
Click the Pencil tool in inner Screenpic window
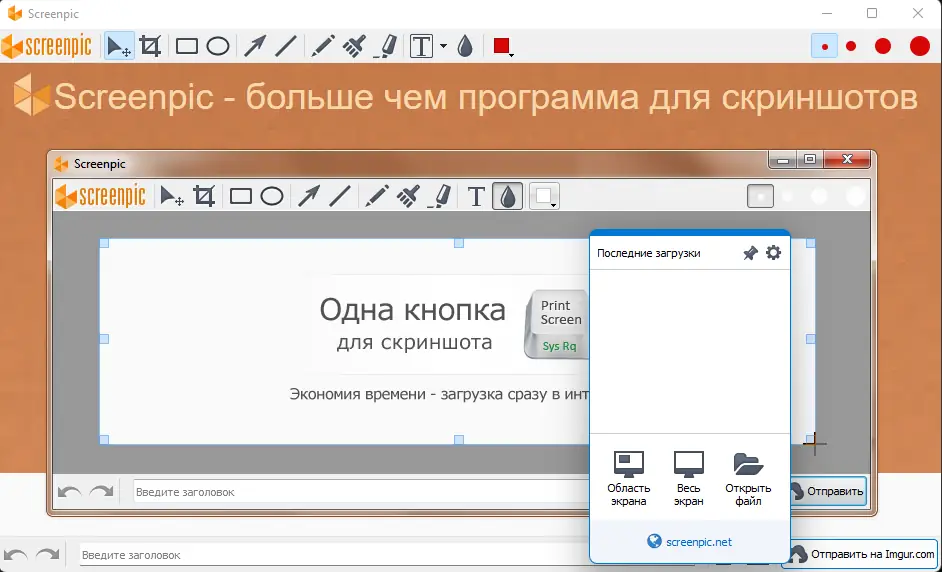click(377, 196)
